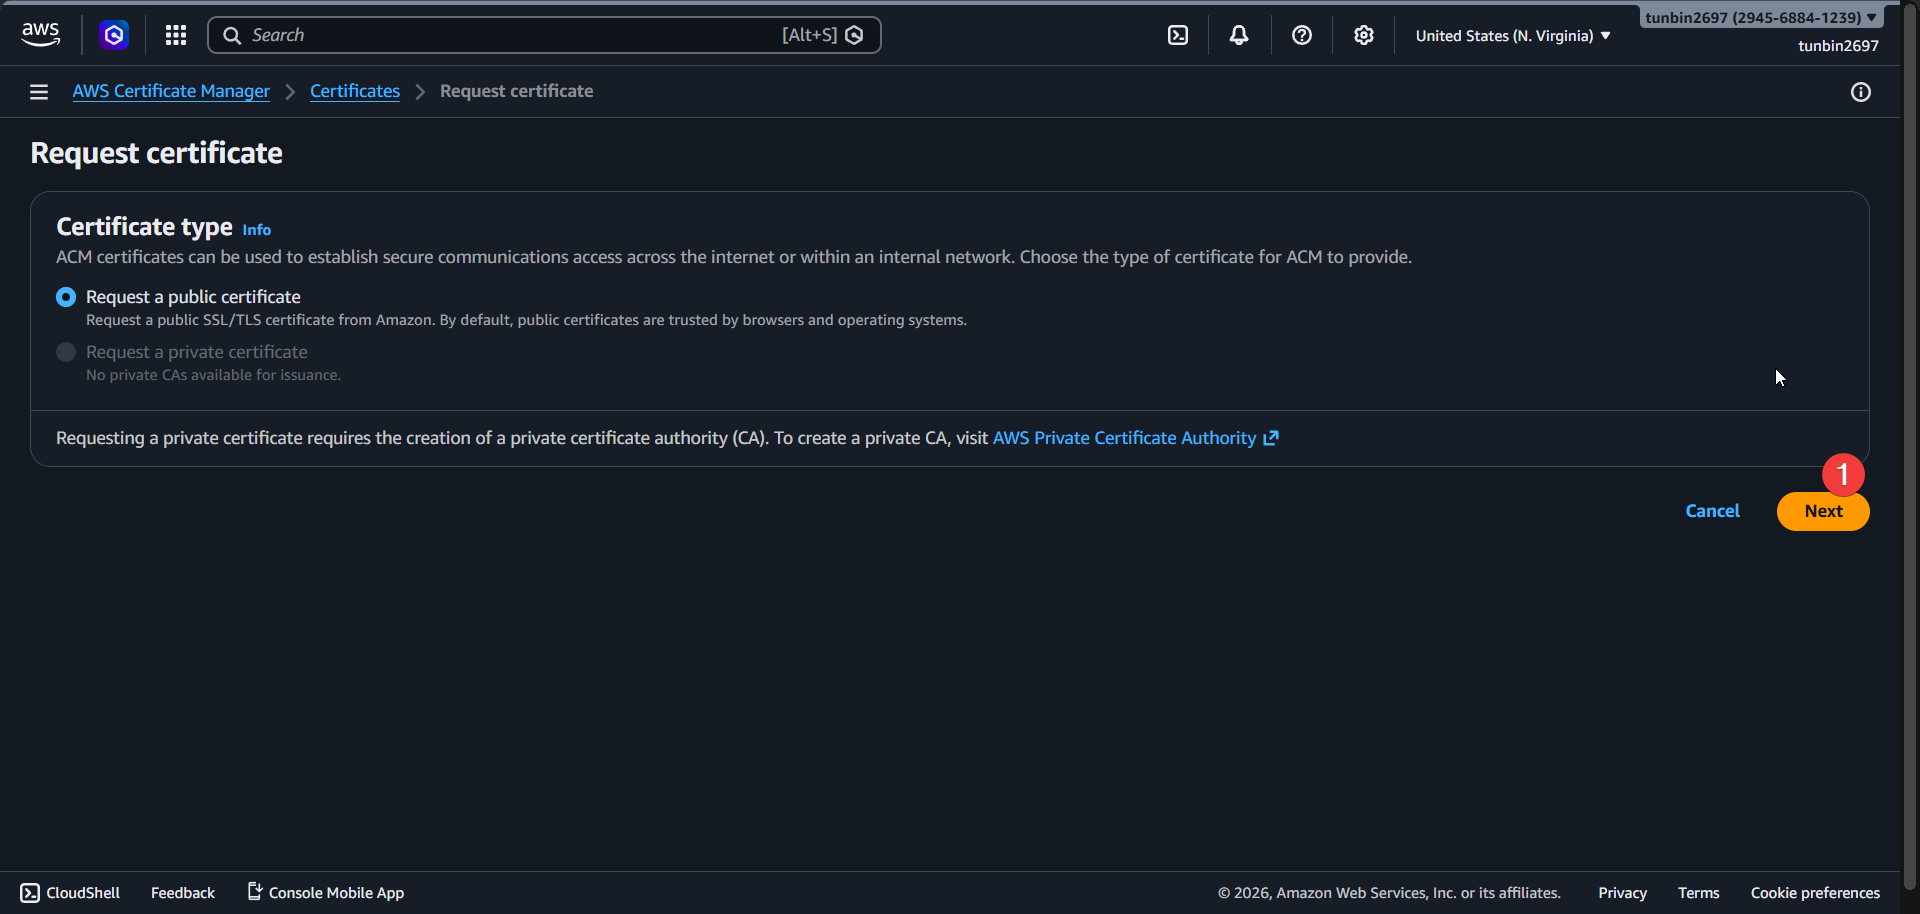Open the services grid menu icon

(x=176, y=35)
